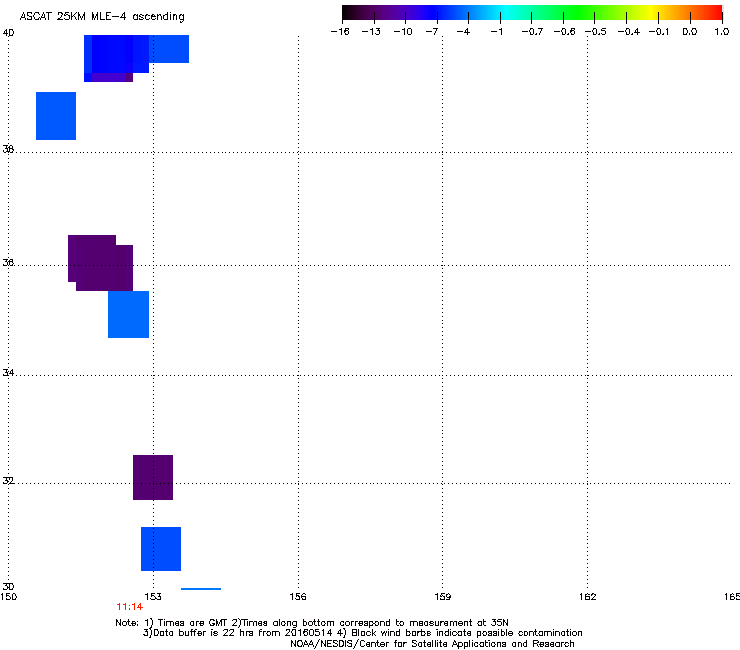Click the note line about Times are GMT

312,623
